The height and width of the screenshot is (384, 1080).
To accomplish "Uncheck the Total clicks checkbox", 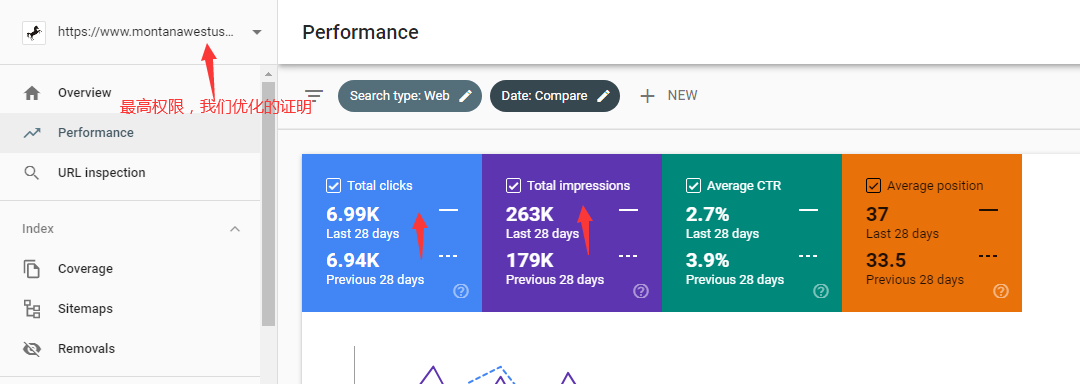I will pos(333,185).
